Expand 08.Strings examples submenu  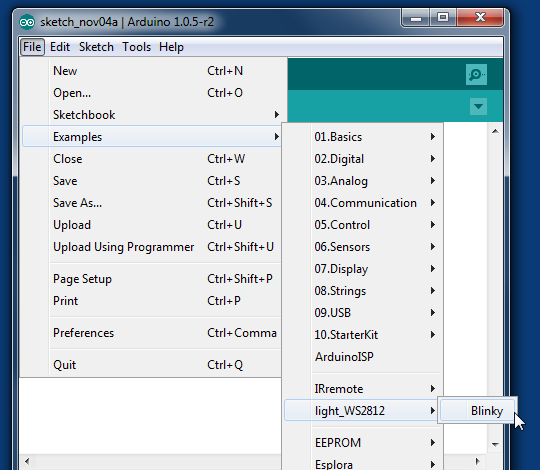363,291
